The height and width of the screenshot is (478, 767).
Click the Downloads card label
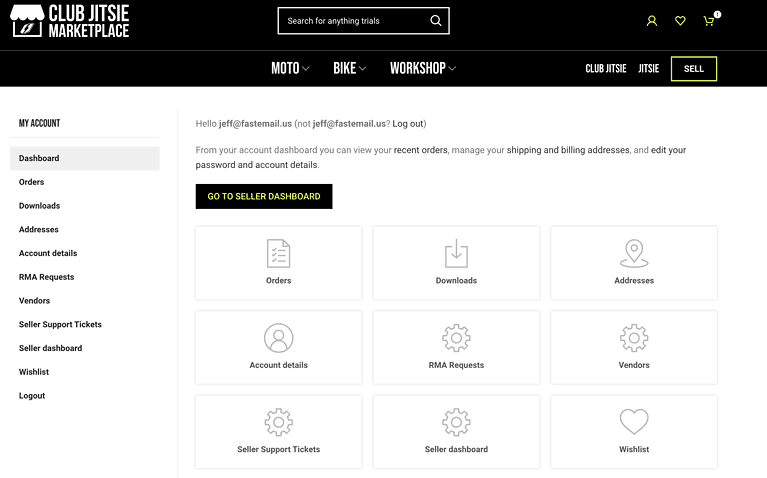point(456,280)
